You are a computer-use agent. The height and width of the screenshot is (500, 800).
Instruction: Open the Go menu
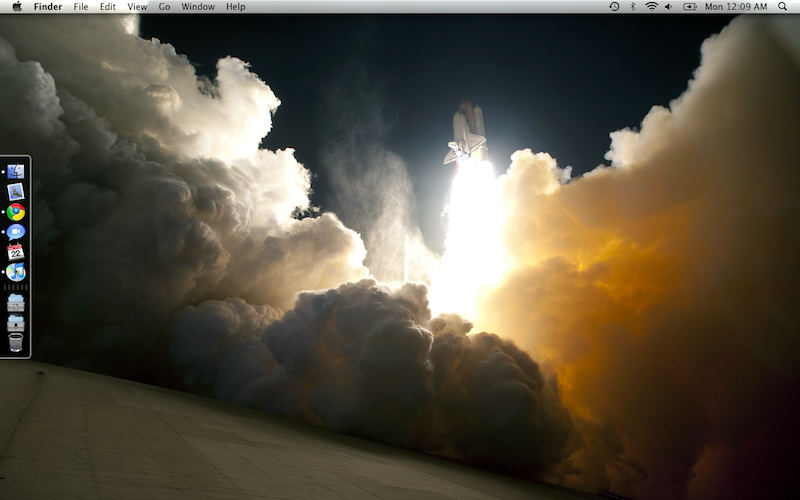coord(164,7)
